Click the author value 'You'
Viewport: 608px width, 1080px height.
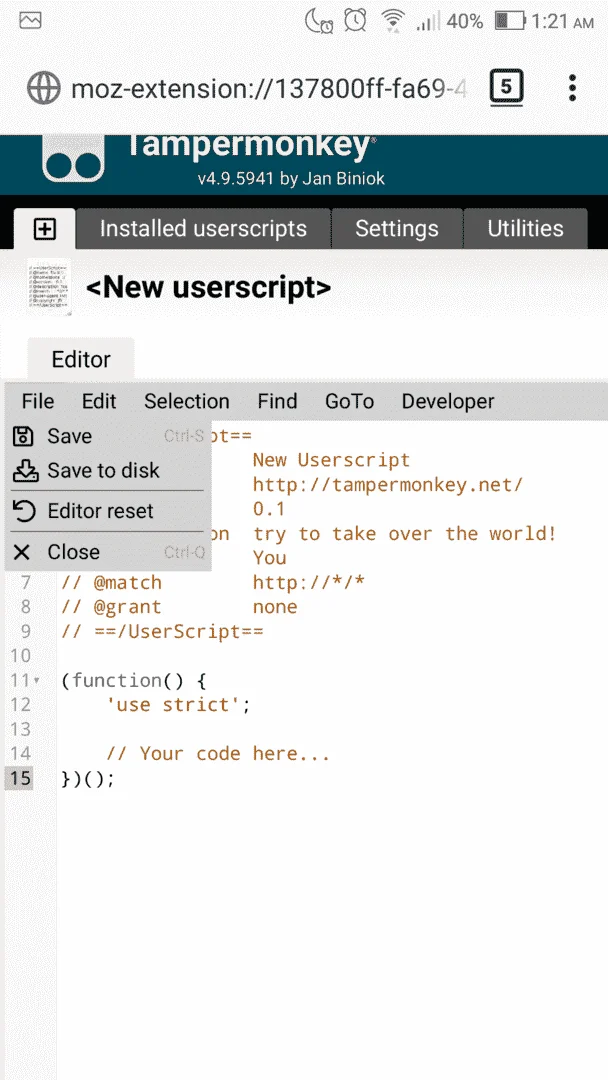[269, 558]
